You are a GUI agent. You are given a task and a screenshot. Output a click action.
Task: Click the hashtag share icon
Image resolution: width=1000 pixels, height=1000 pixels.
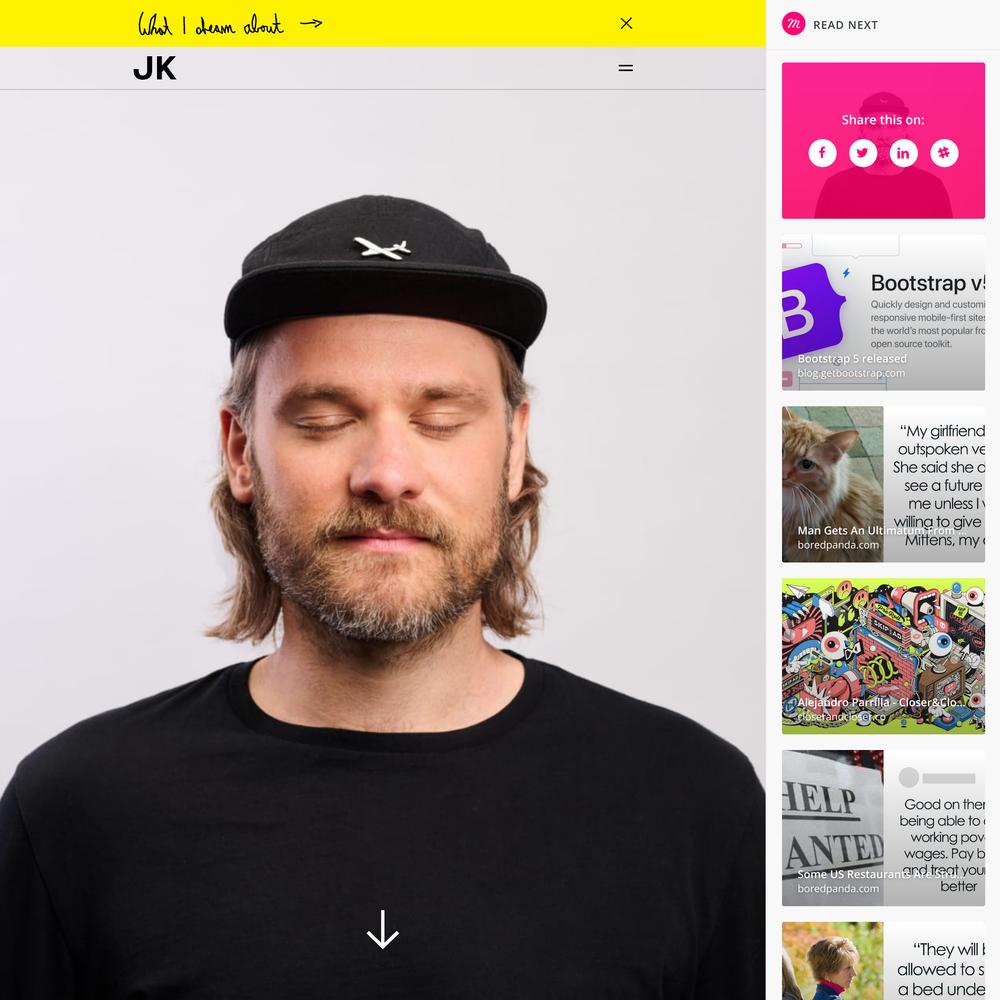(944, 153)
